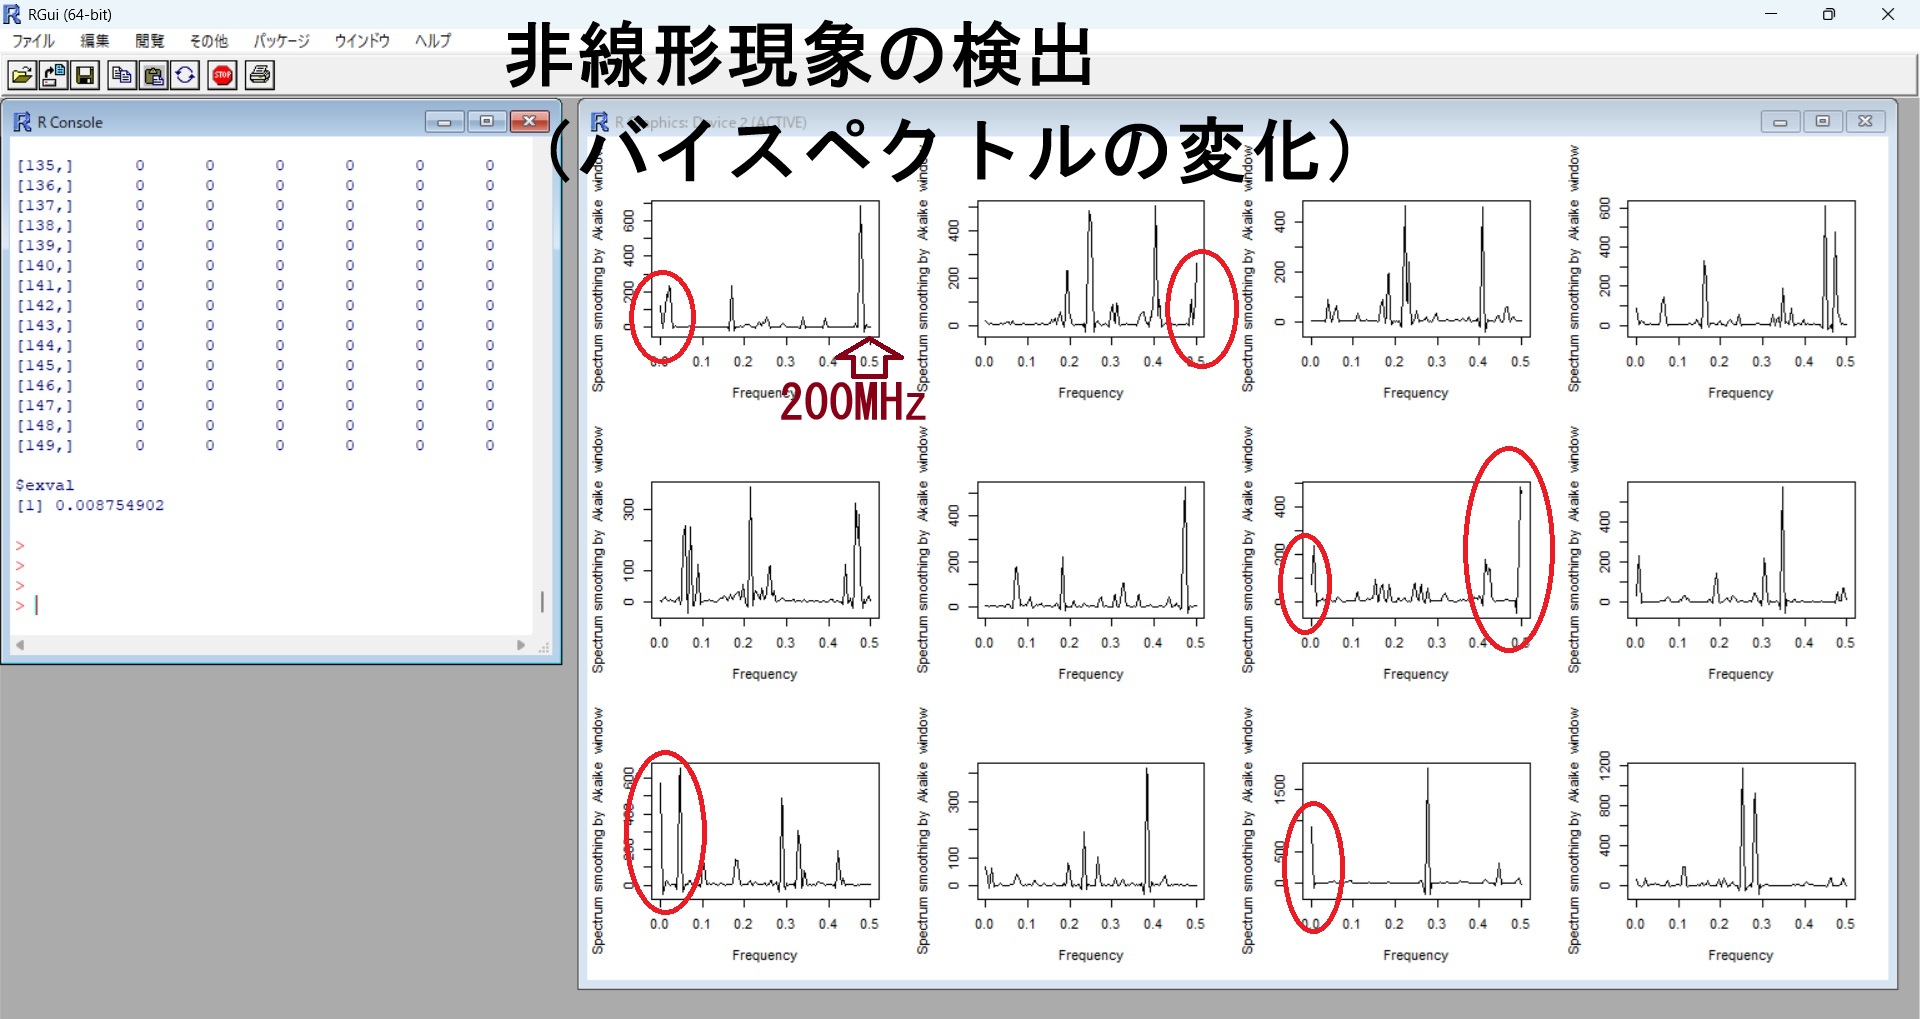Minimize the R Console window
The width and height of the screenshot is (1920, 1019).
click(444, 122)
